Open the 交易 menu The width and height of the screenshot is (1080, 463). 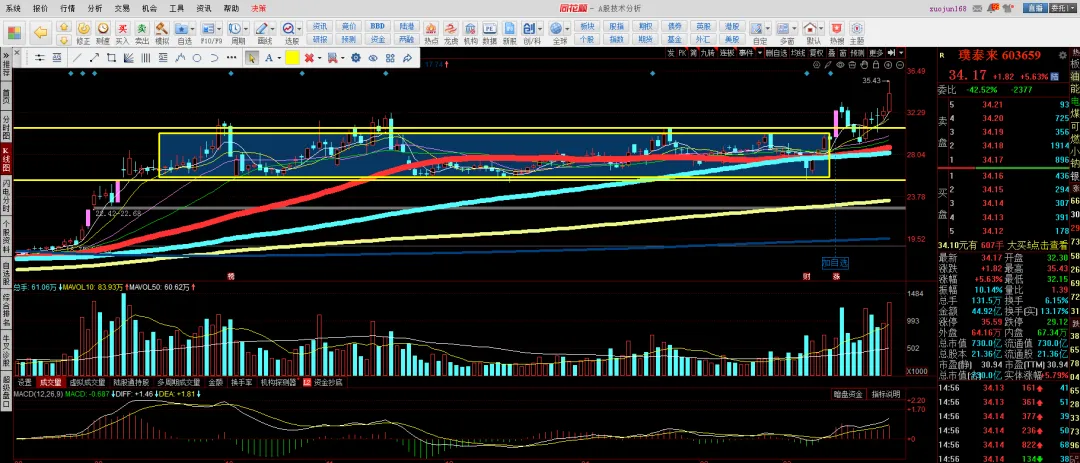click(122, 8)
